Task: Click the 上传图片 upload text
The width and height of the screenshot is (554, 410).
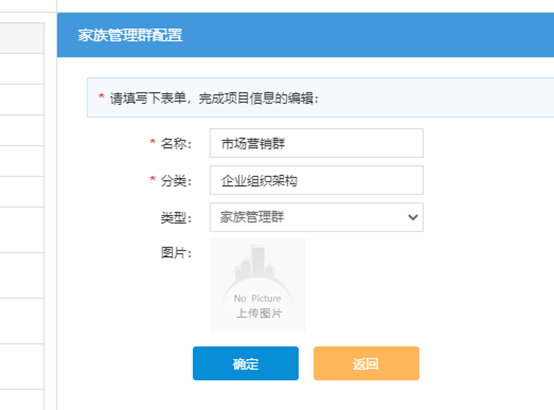Action: click(259, 313)
